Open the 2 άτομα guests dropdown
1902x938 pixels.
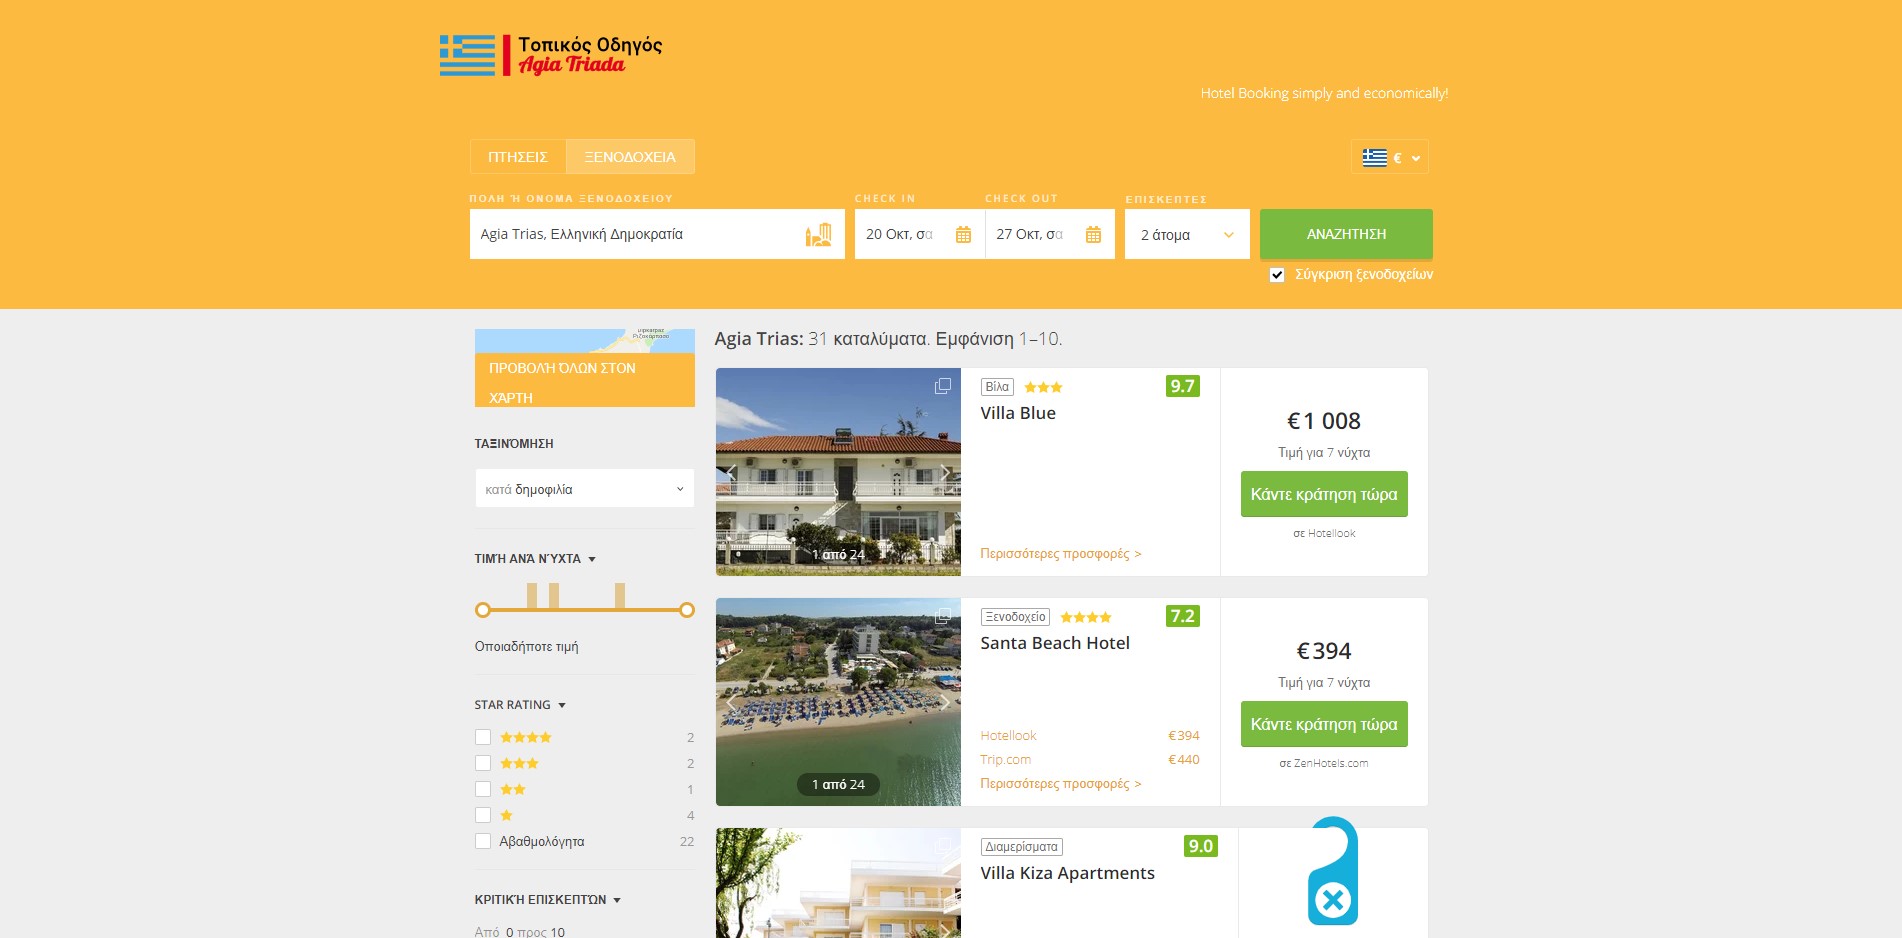point(1187,234)
